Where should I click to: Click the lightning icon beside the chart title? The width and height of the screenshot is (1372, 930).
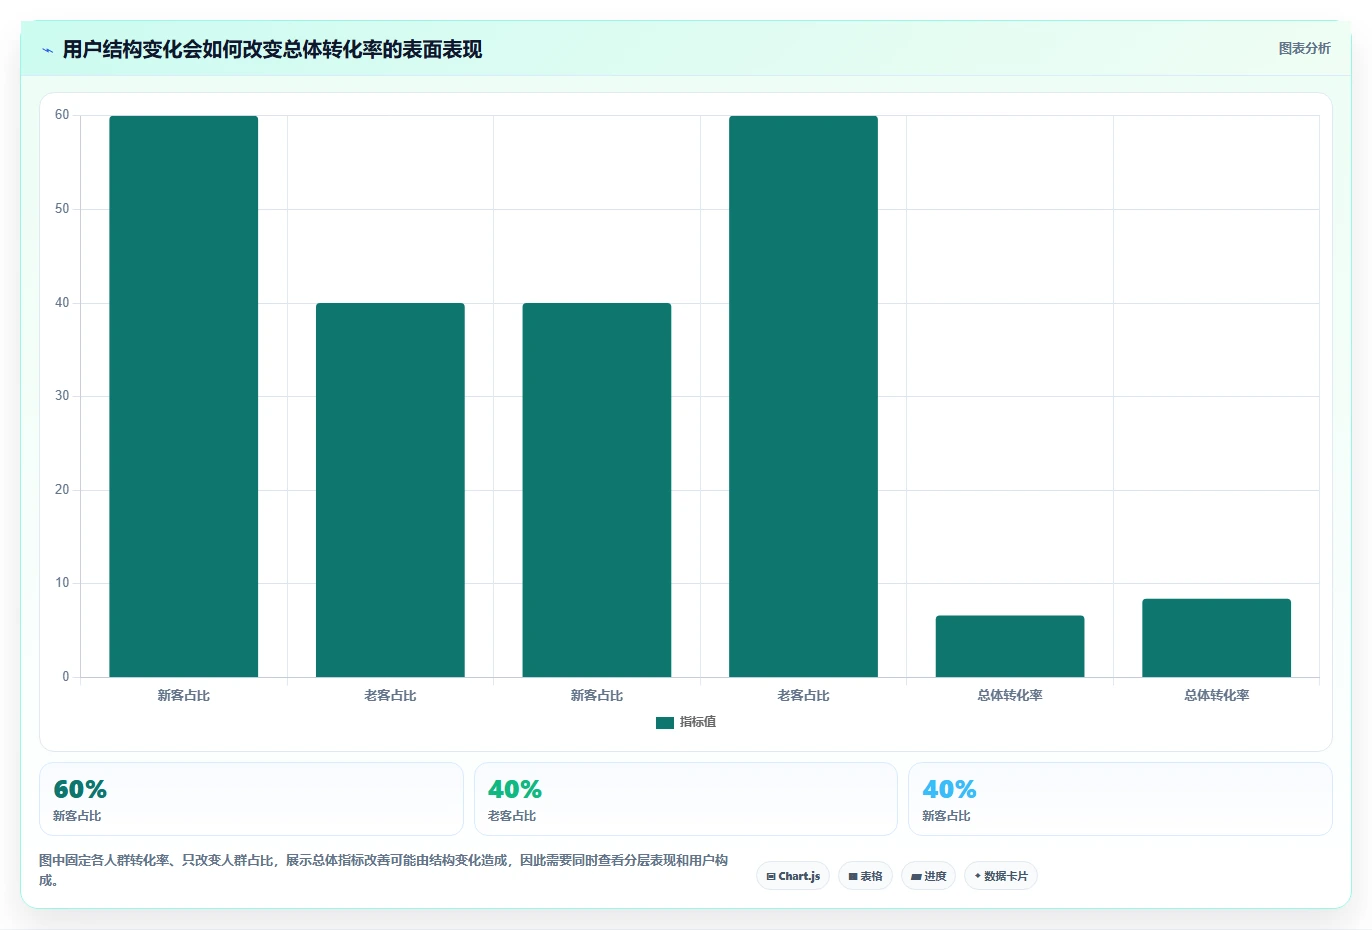[x=47, y=50]
